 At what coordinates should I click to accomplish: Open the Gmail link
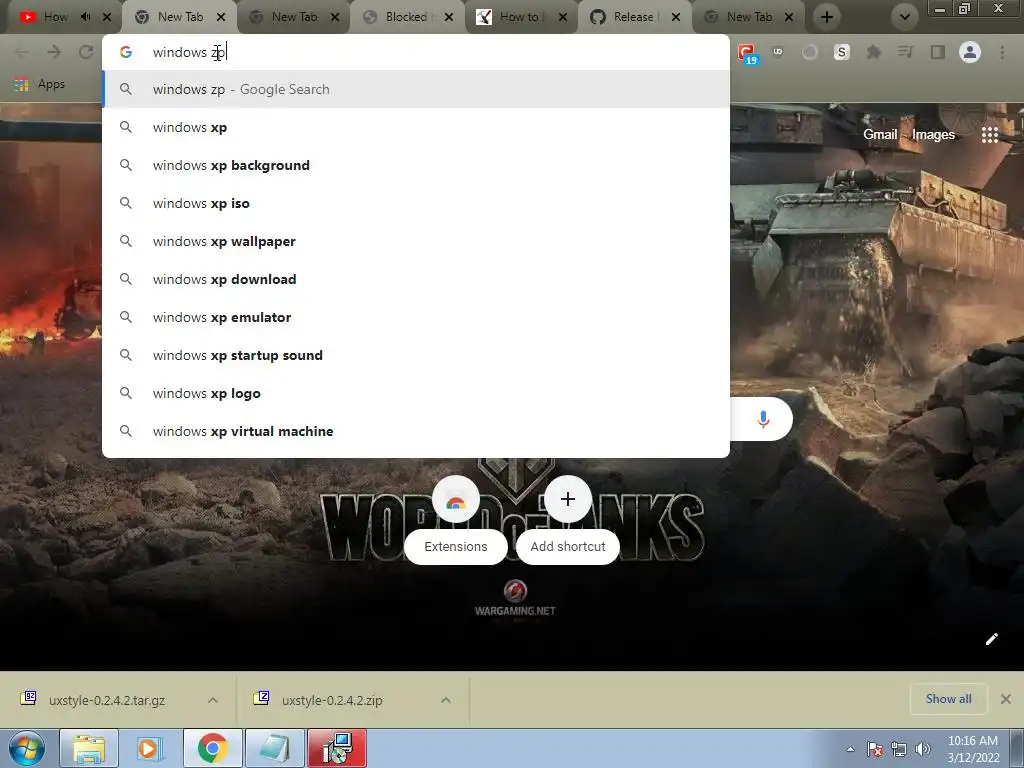880,135
